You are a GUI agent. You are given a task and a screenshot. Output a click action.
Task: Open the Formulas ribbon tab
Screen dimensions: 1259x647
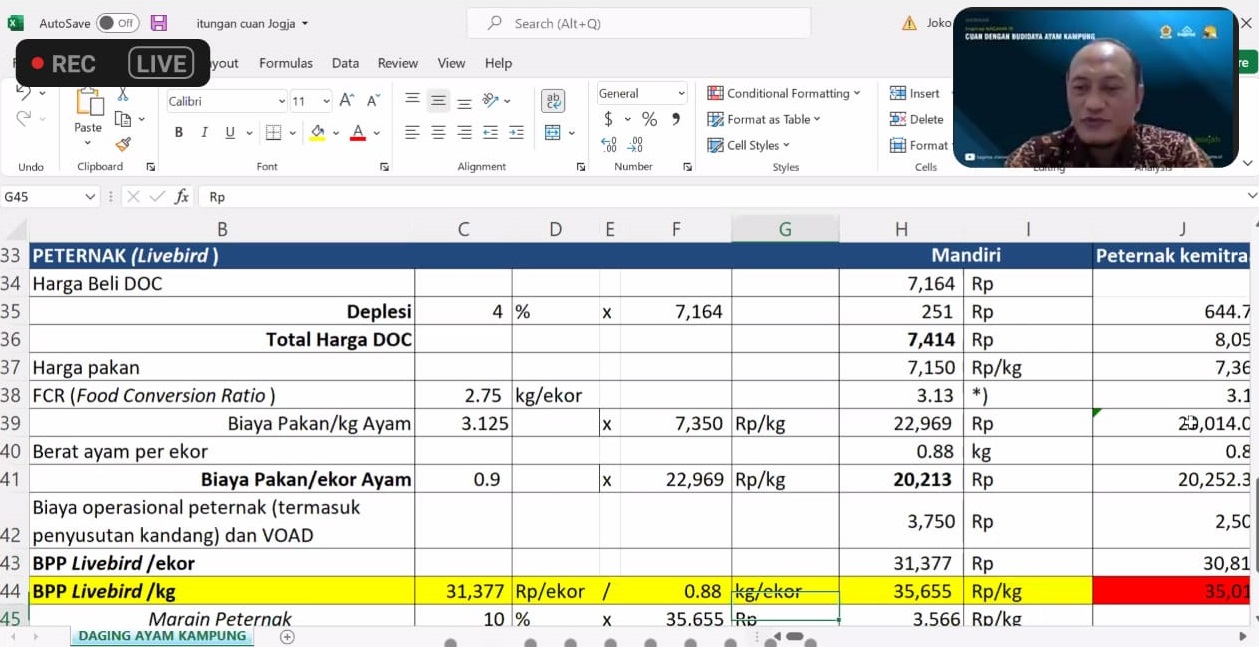tap(286, 63)
